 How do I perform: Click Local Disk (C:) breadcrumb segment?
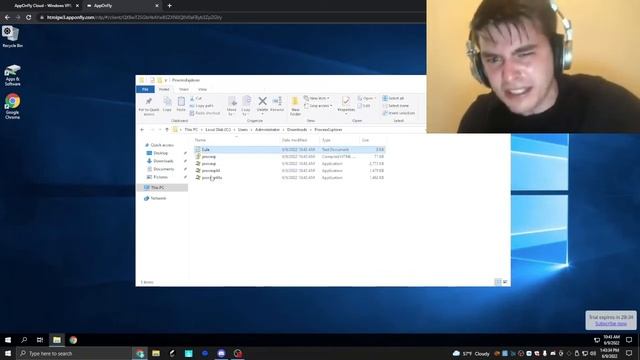(218, 130)
